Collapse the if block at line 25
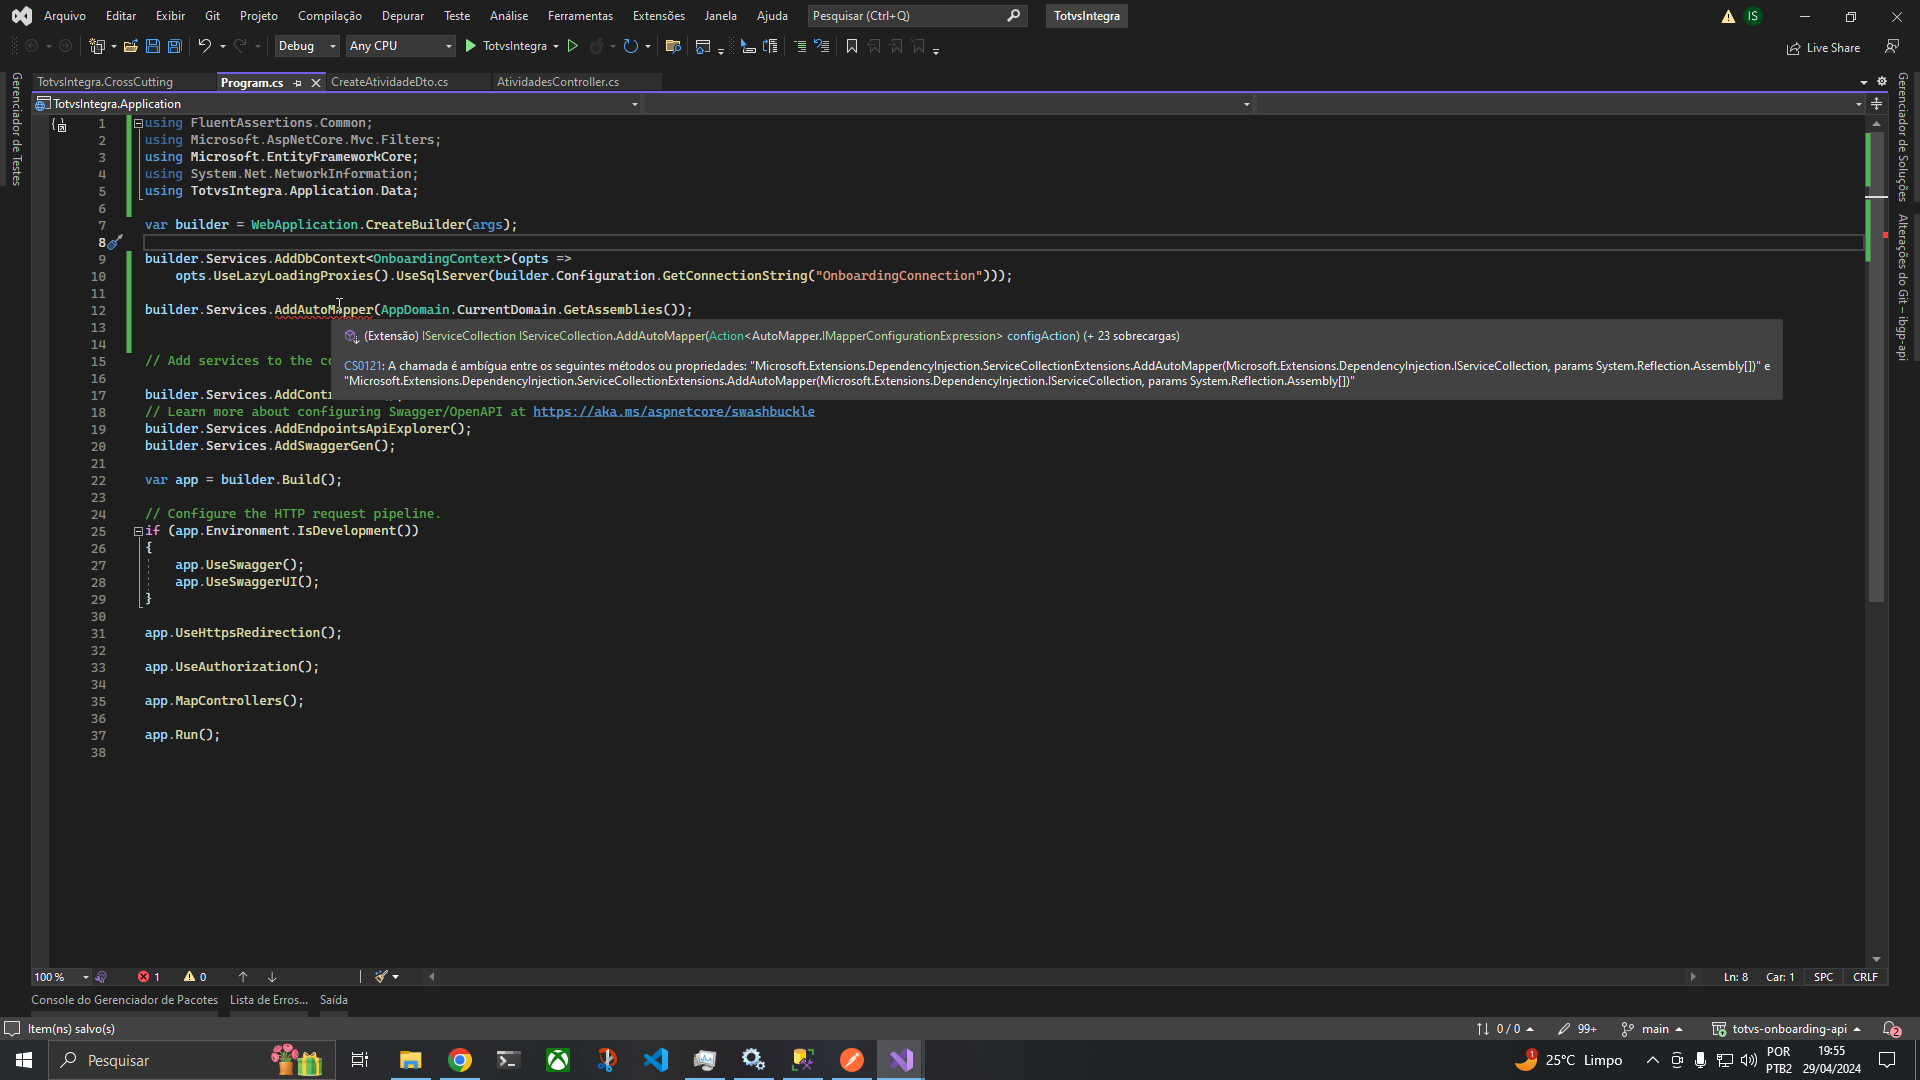The height and width of the screenshot is (1080, 1920). coord(138,531)
